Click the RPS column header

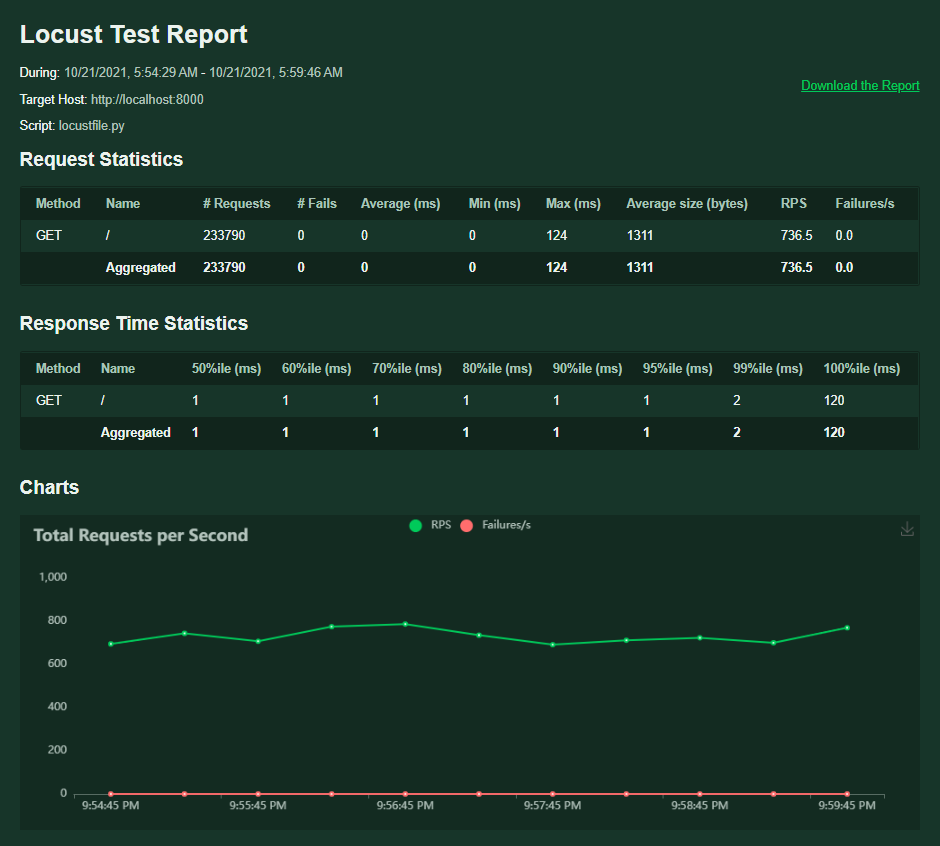click(794, 203)
